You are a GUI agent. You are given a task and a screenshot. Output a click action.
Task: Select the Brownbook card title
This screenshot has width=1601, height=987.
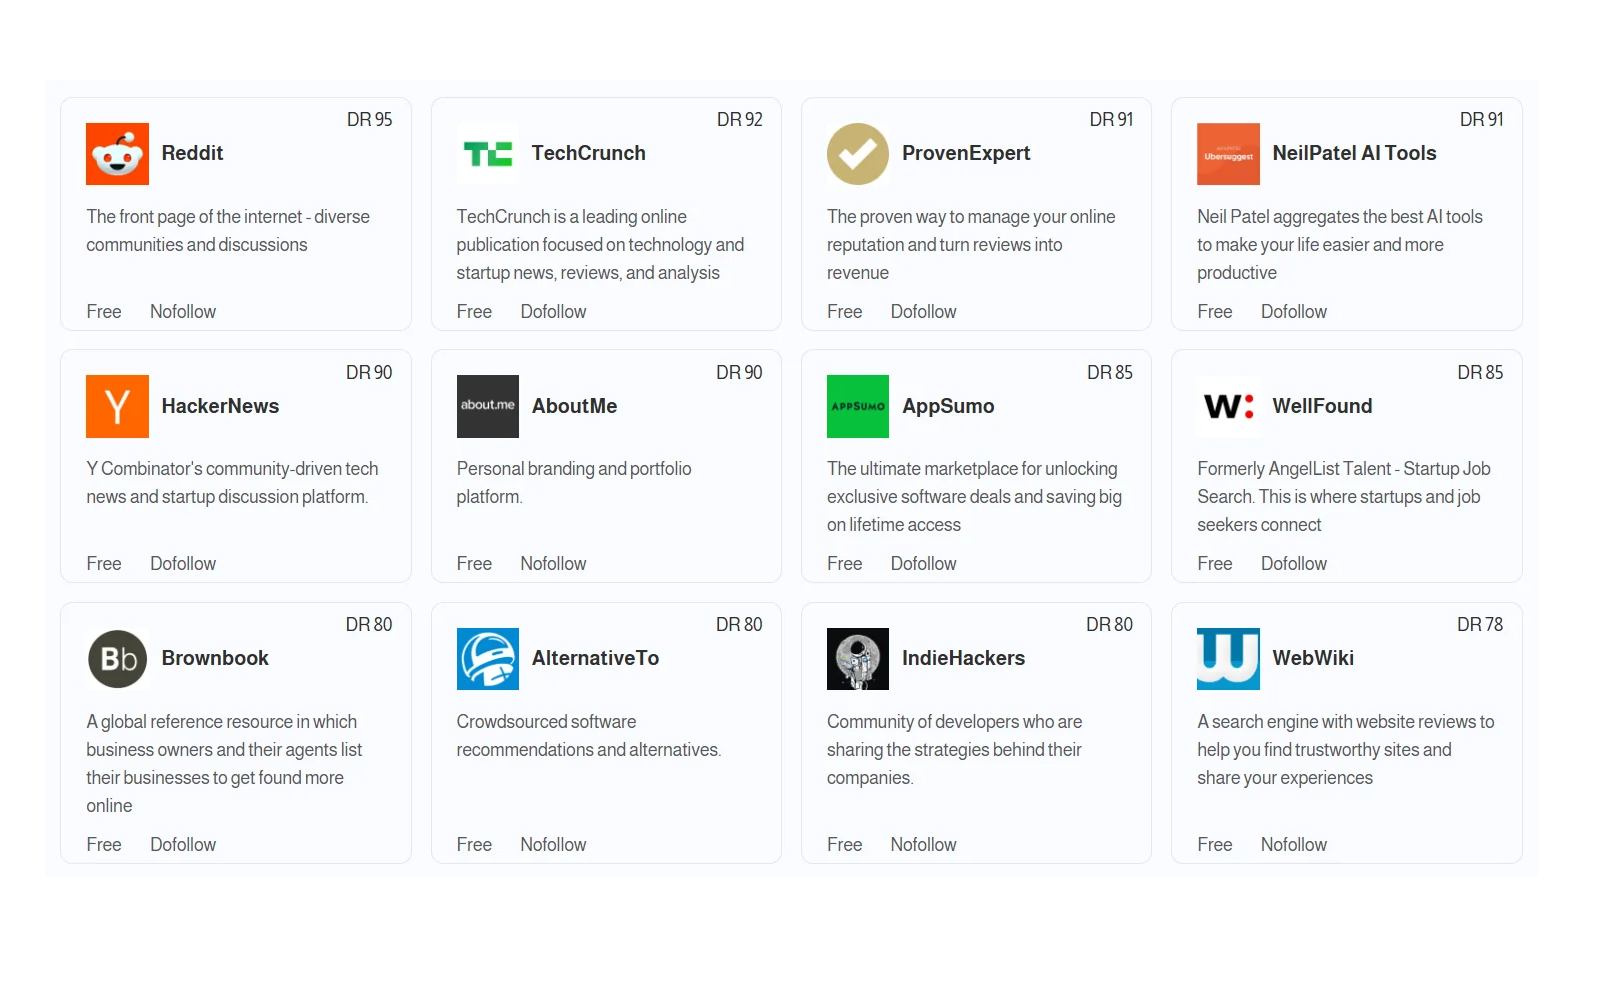point(215,658)
